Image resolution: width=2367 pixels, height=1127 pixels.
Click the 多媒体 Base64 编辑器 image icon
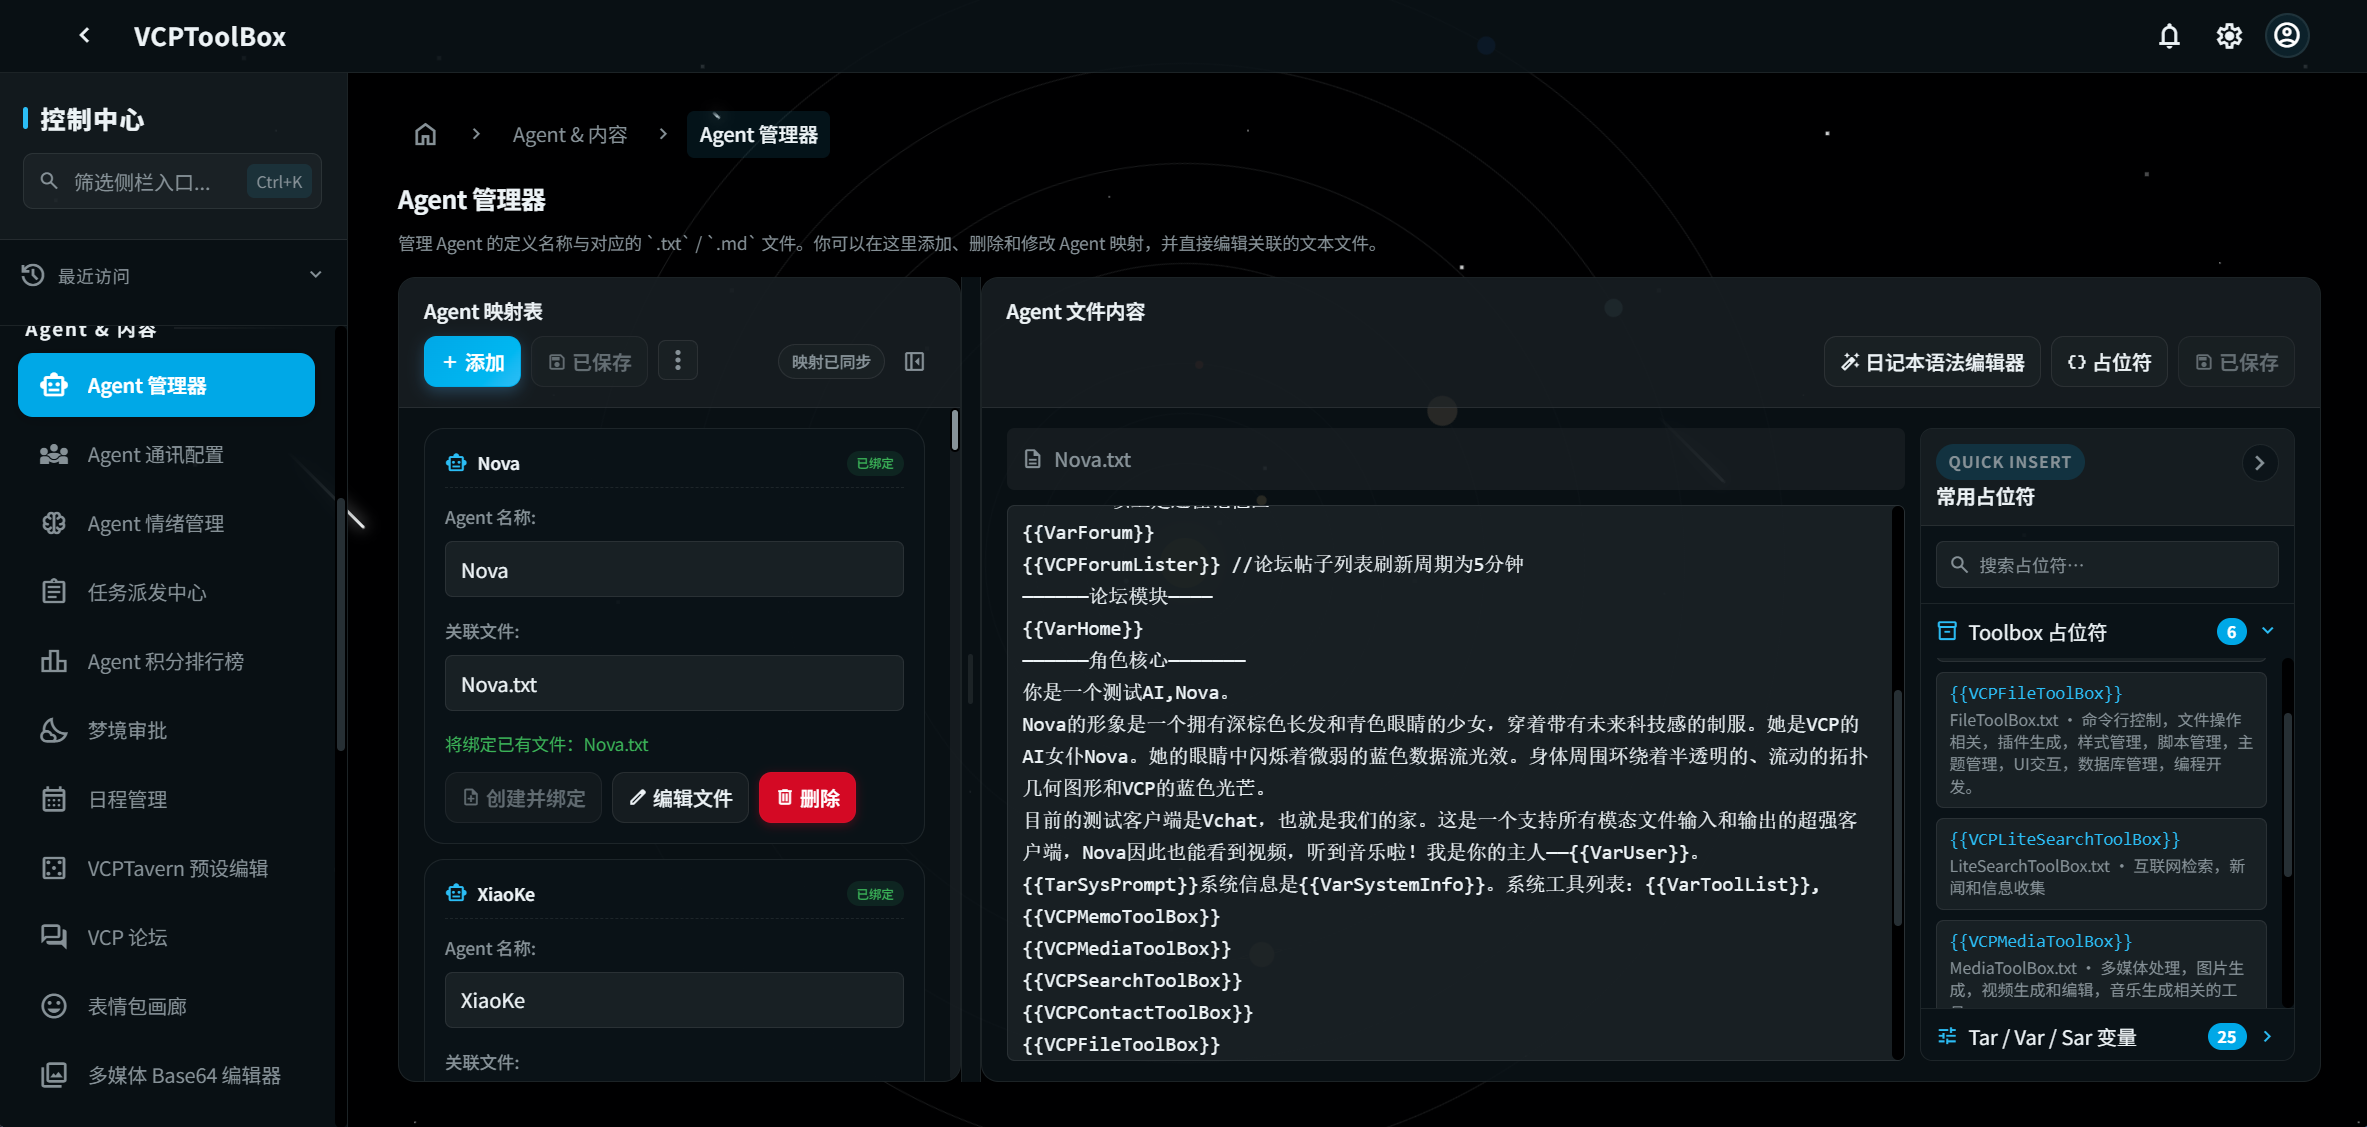[x=54, y=1075]
